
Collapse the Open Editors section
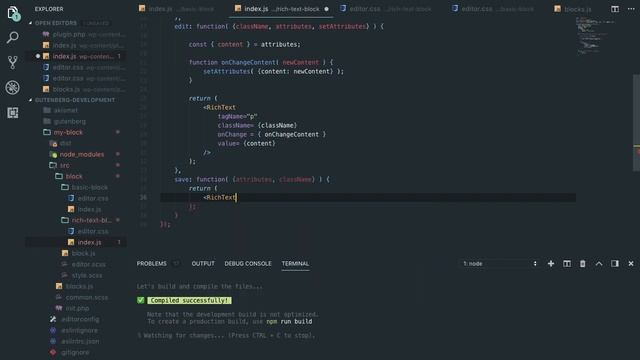tap(56, 23)
